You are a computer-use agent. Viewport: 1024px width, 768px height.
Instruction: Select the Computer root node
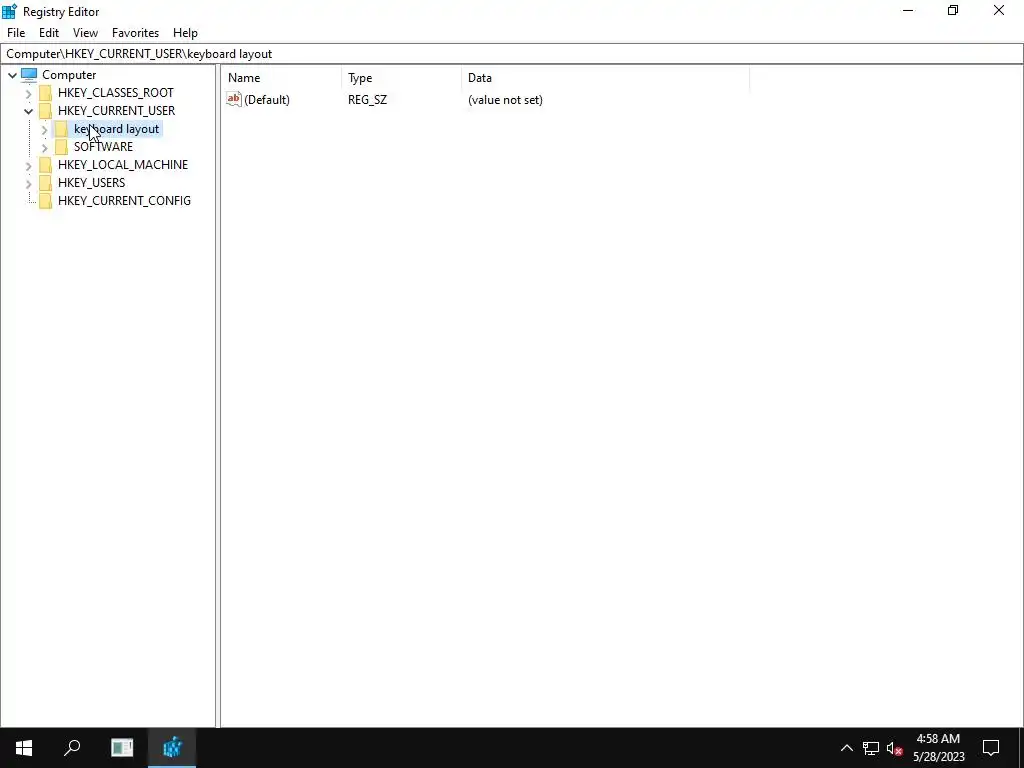(x=69, y=75)
